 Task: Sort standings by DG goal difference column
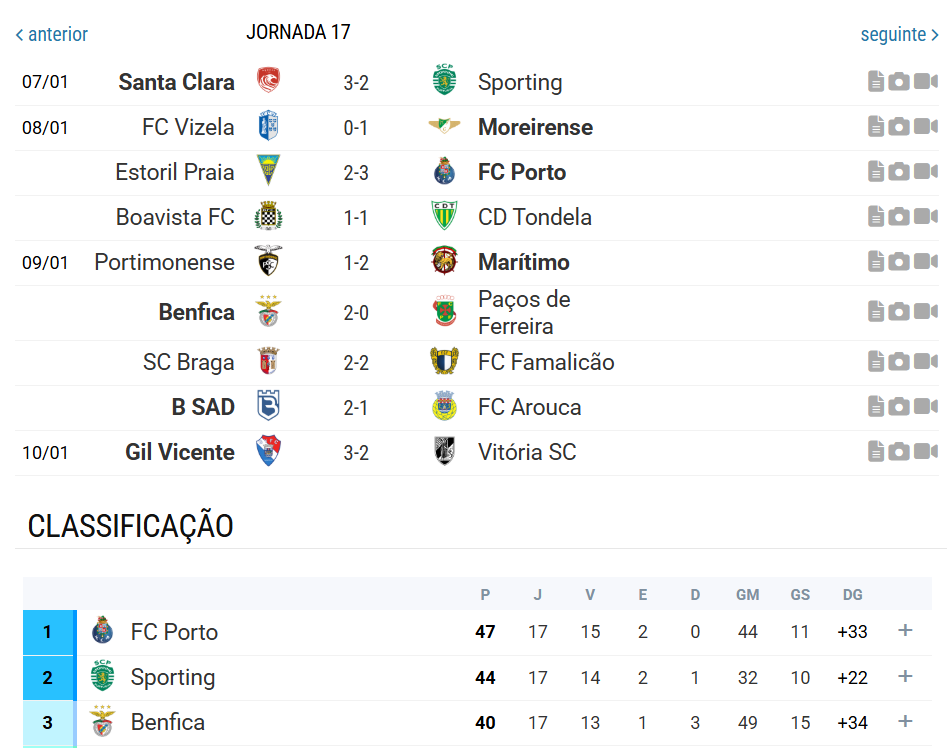[852, 595]
